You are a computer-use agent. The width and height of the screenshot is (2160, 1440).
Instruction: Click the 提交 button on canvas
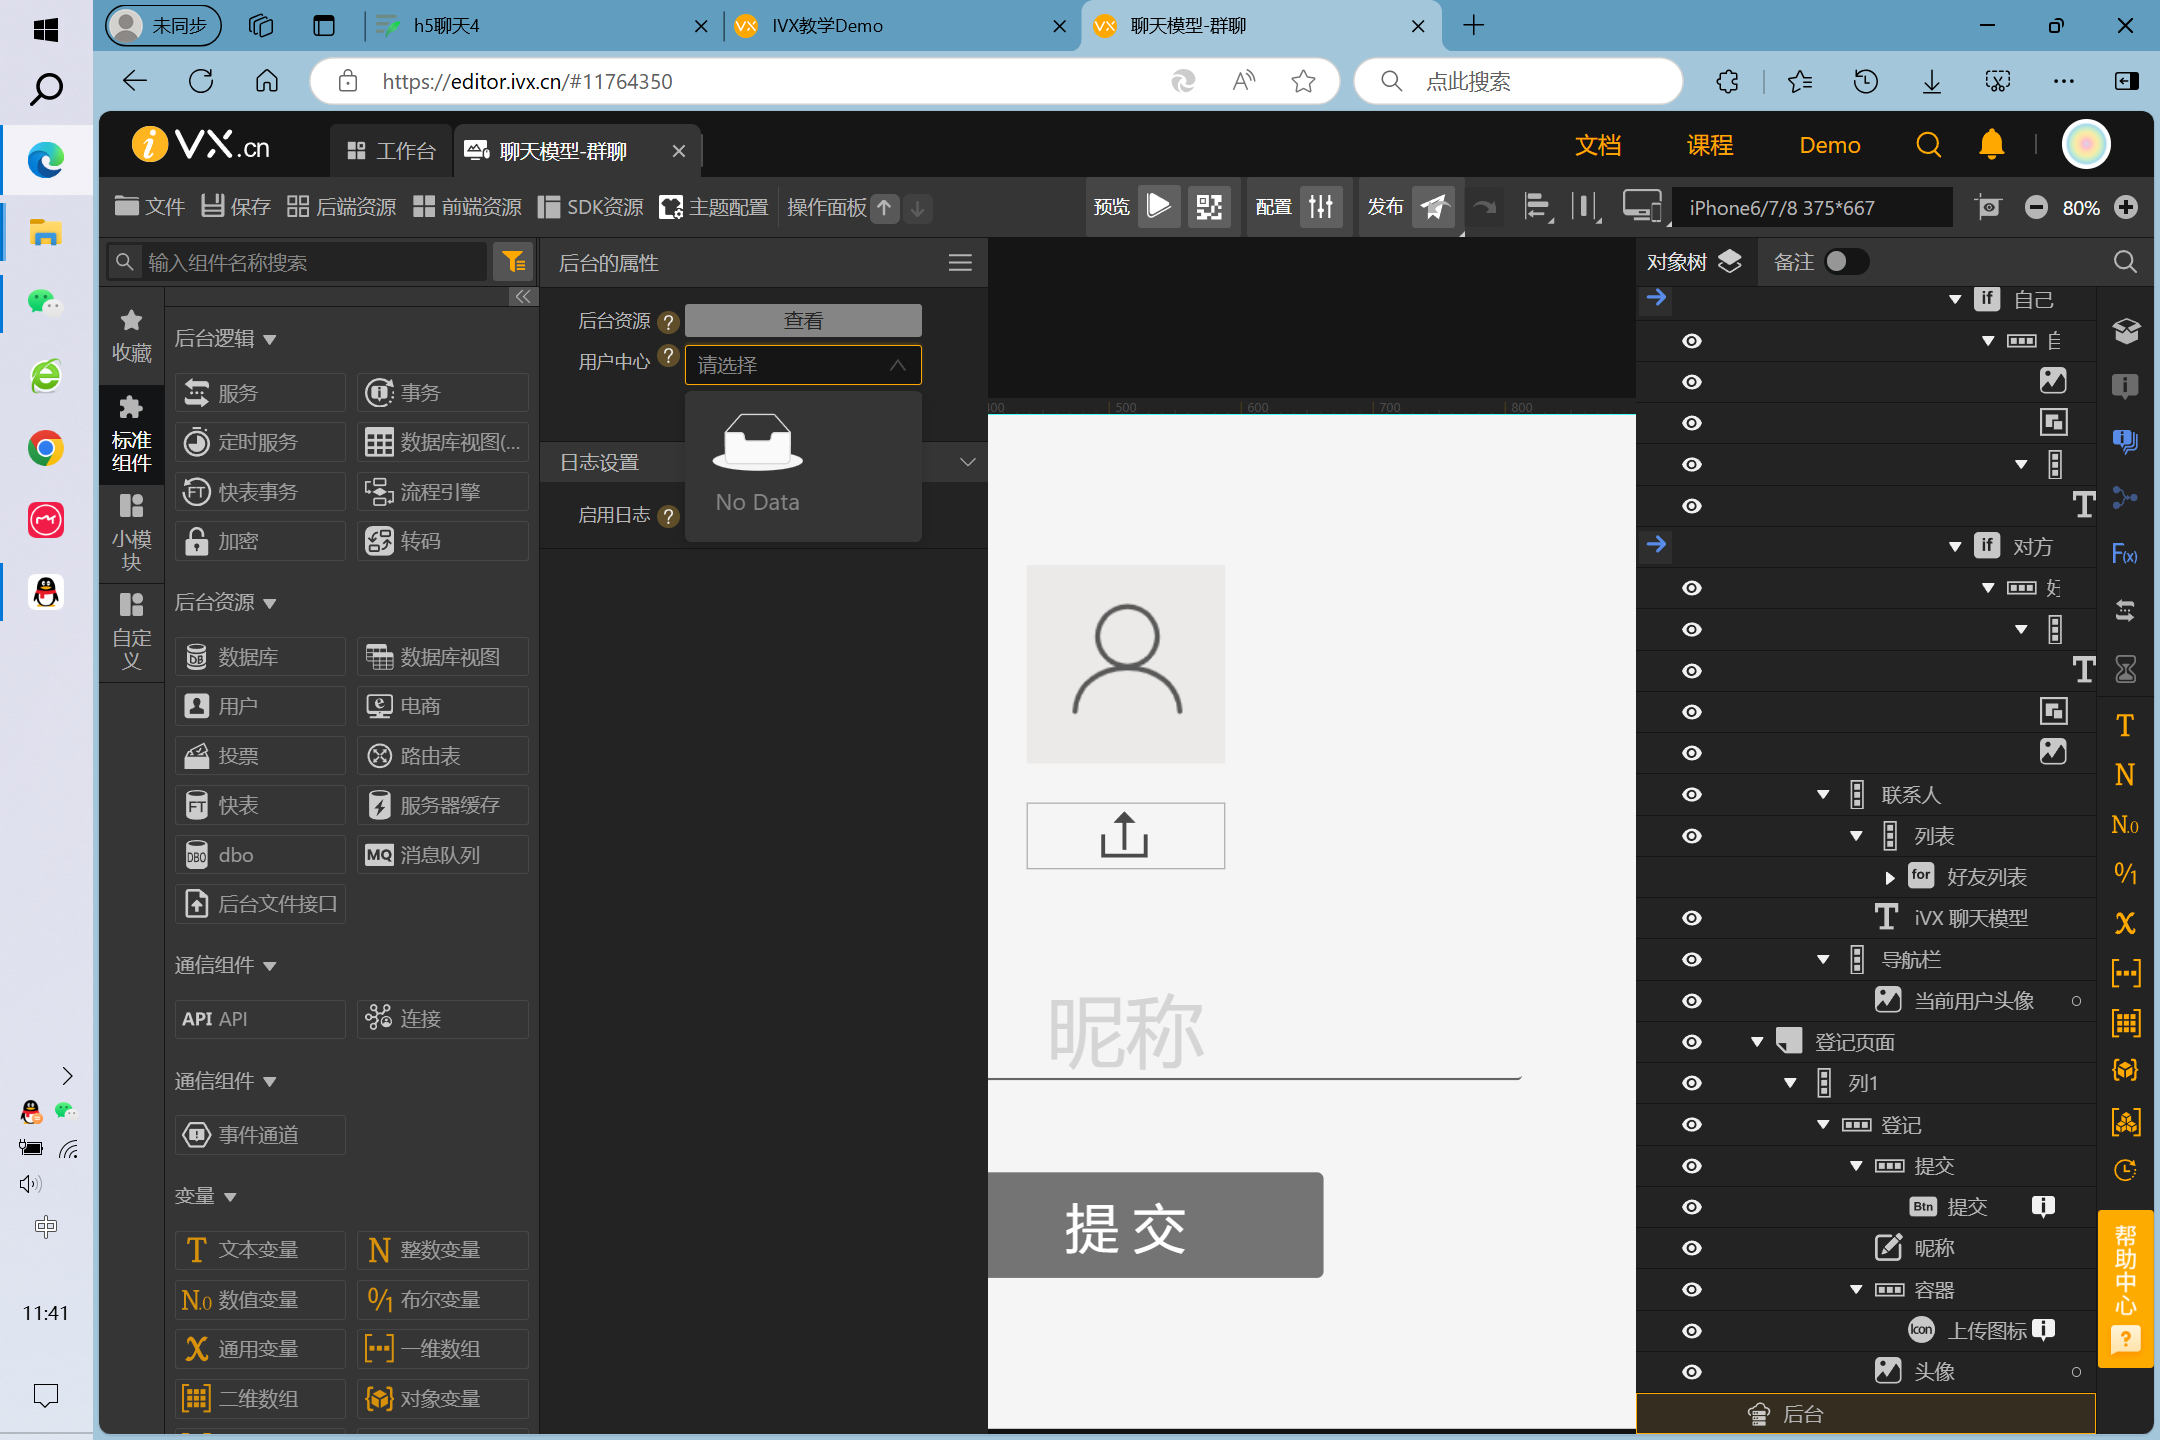(1155, 1225)
